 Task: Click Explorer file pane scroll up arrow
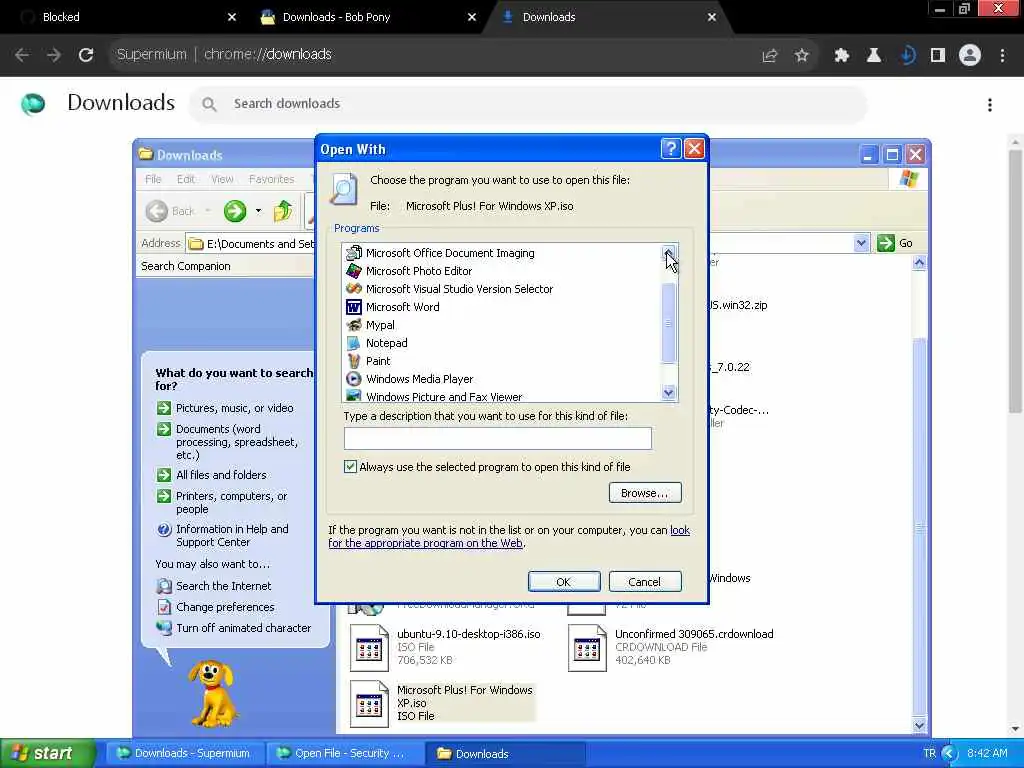(919, 263)
